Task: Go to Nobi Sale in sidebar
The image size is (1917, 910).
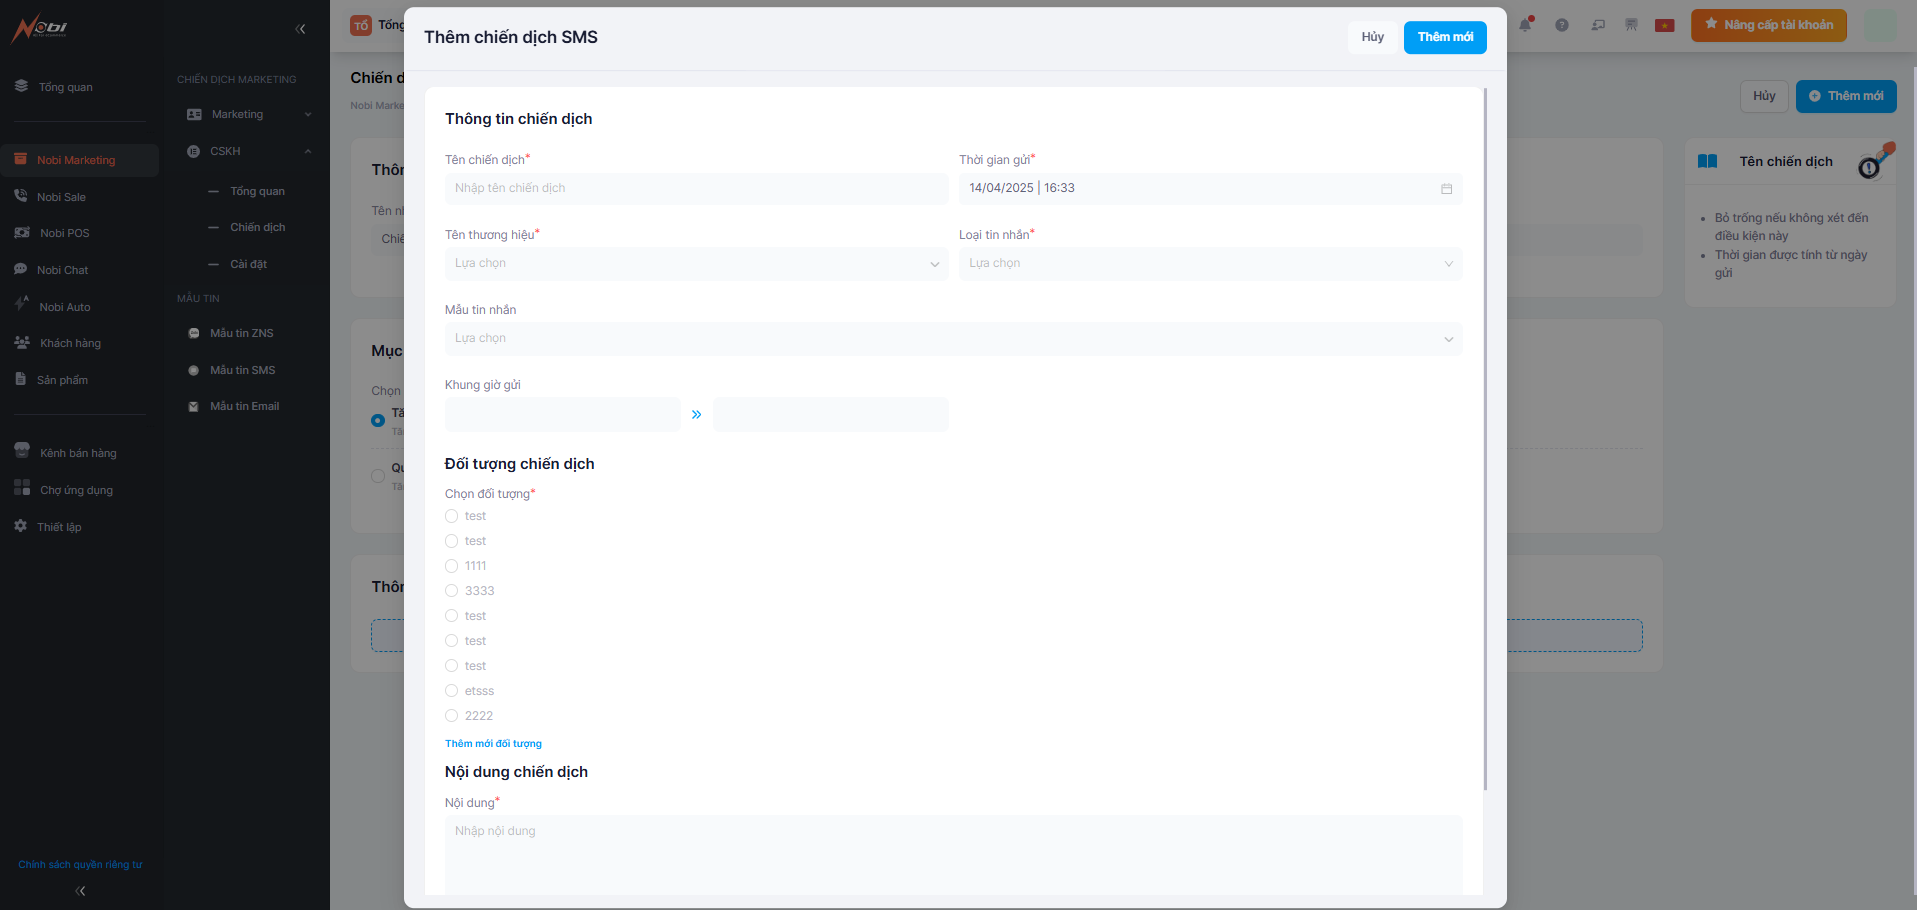Action: 61,197
